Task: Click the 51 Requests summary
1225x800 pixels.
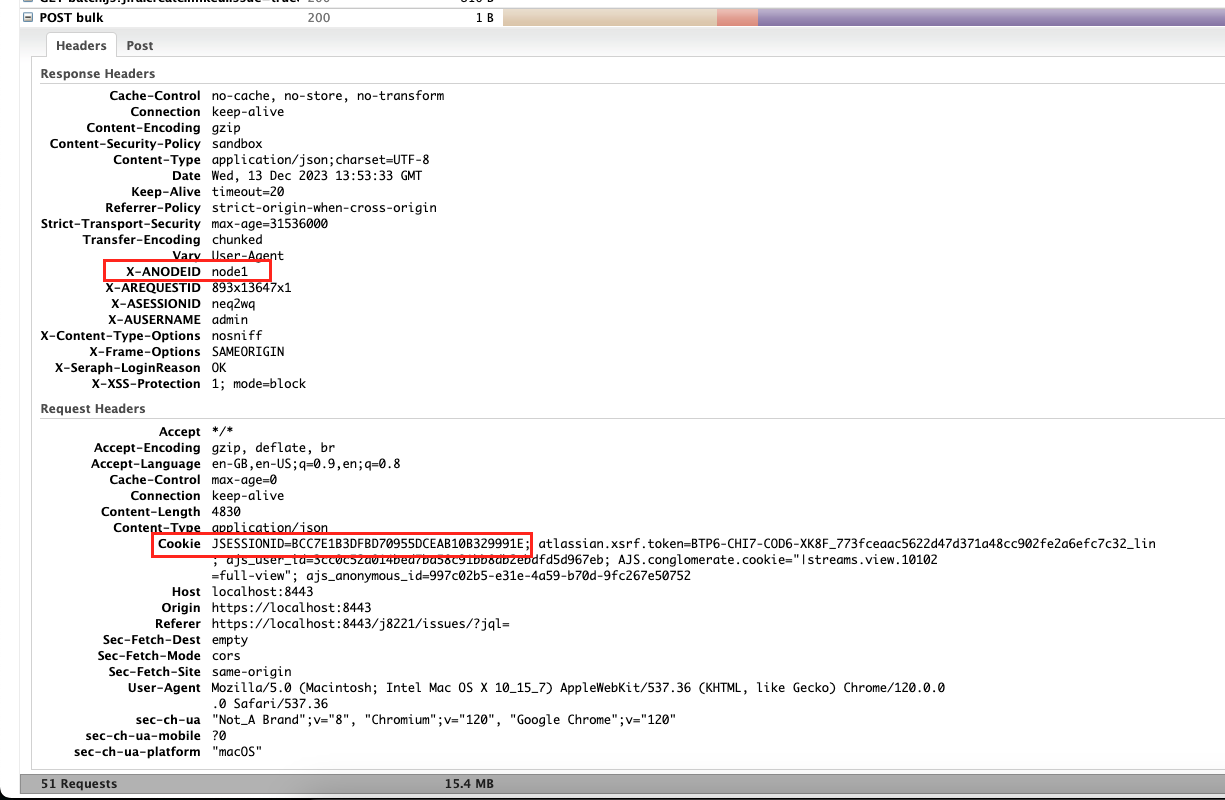Action: pos(79,784)
